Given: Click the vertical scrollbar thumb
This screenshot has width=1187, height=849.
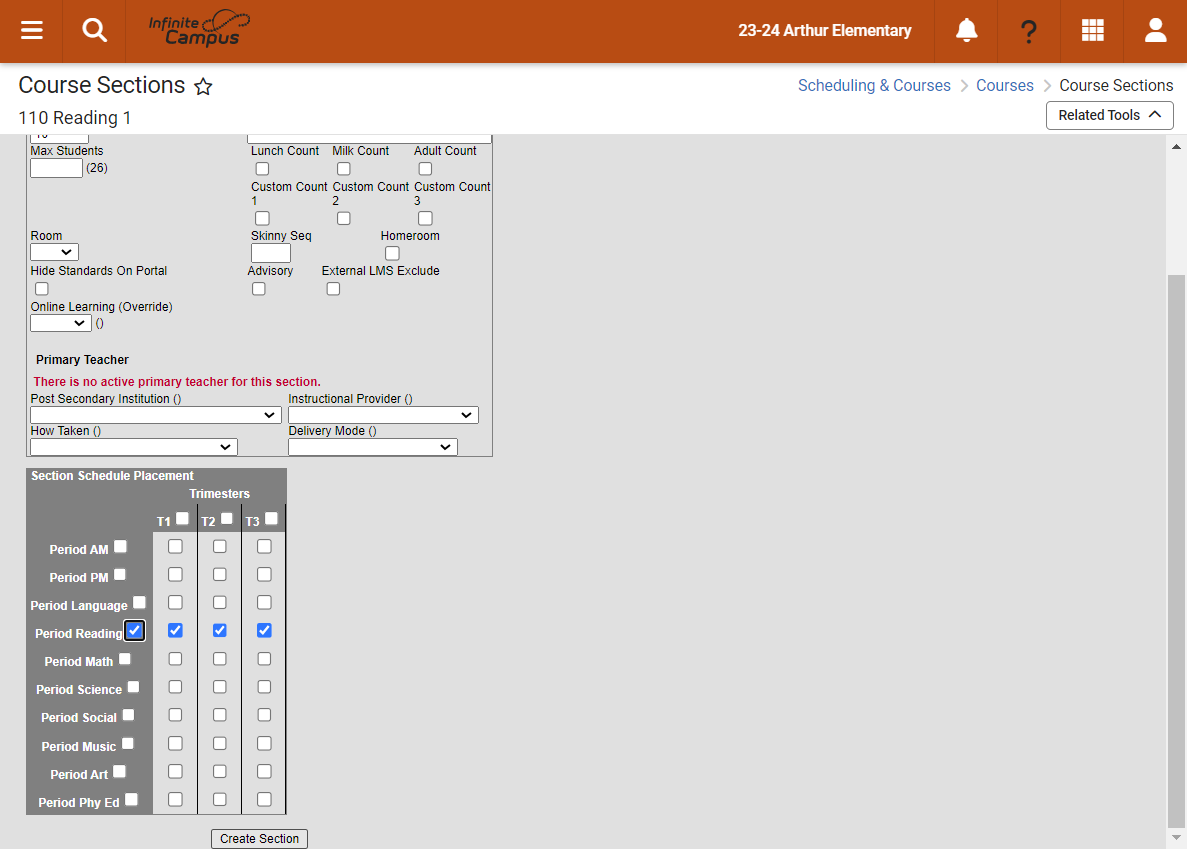Looking at the screenshot, I should tap(1176, 551).
